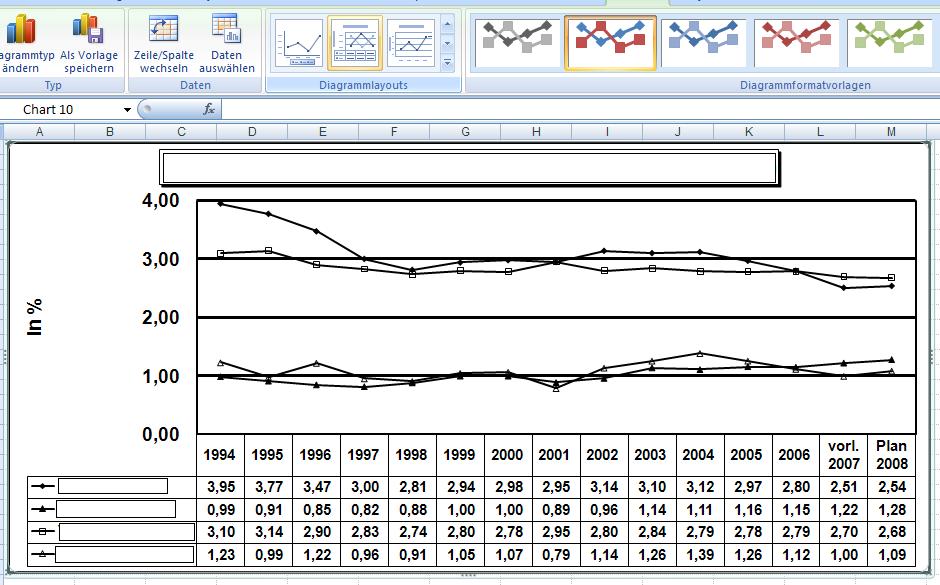Select the first chart layout thumbnail
Image resolution: width=940 pixels, height=585 pixels.
pyautogui.click(x=299, y=43)
